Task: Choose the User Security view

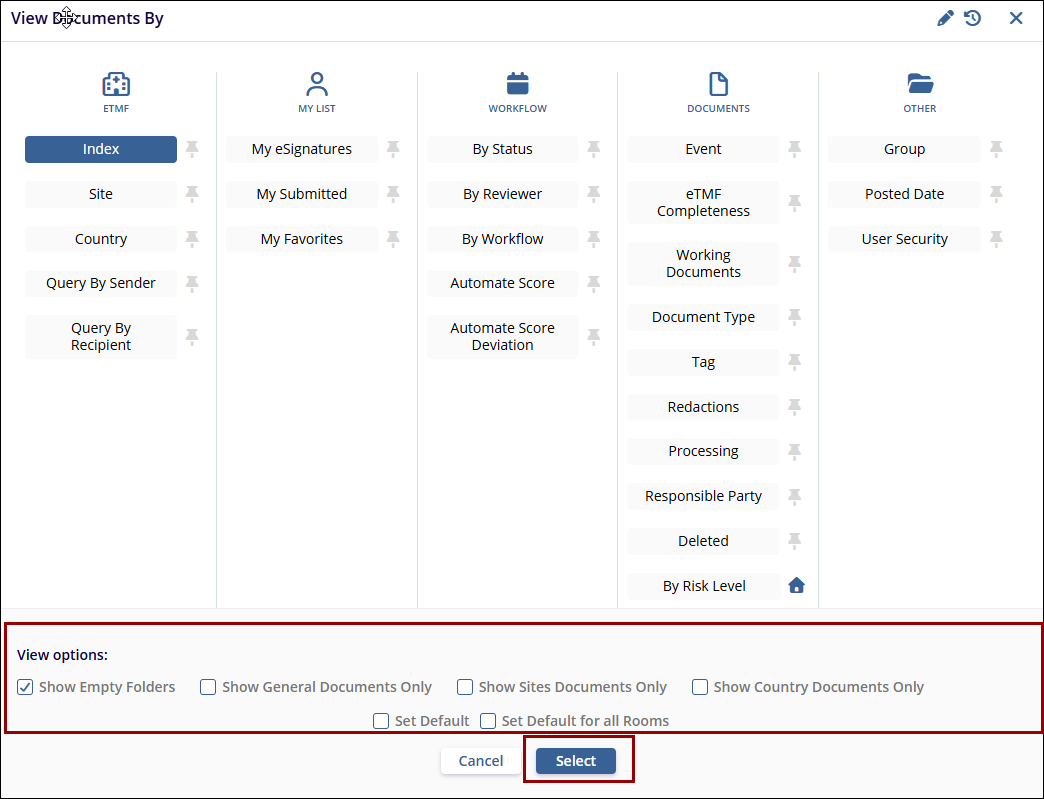Action: click(x=904, y=239)
